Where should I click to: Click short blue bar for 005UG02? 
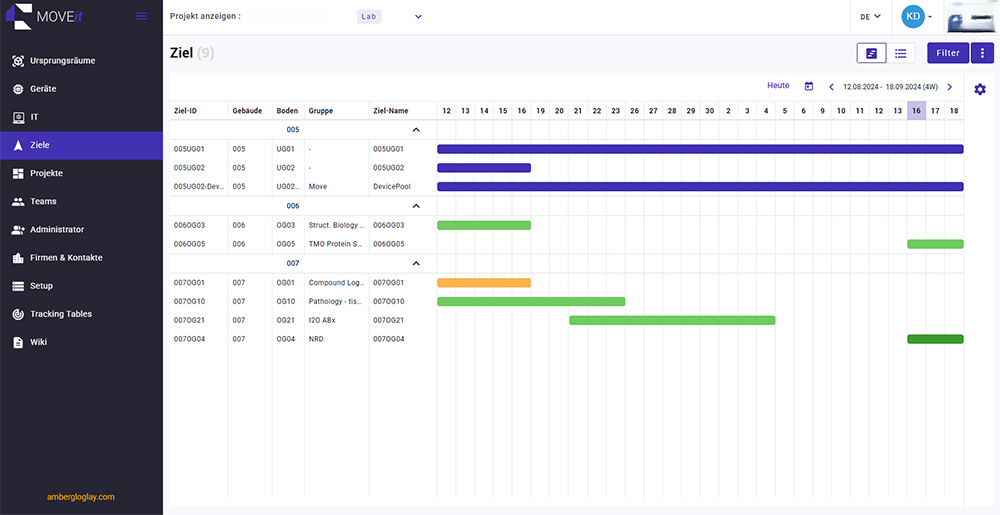[484, 168]
